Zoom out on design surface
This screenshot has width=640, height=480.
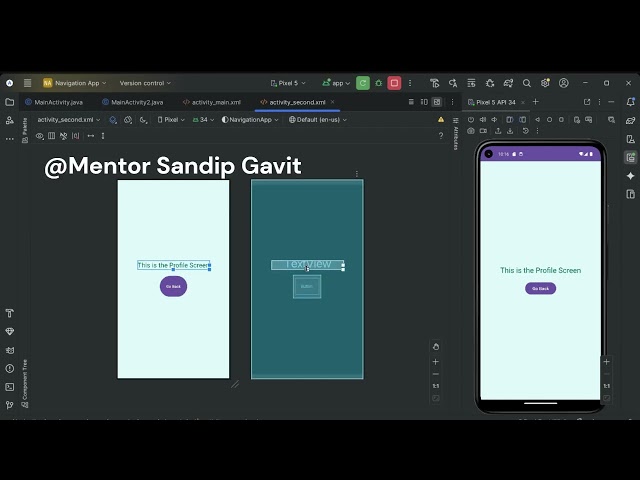point(436,374)
